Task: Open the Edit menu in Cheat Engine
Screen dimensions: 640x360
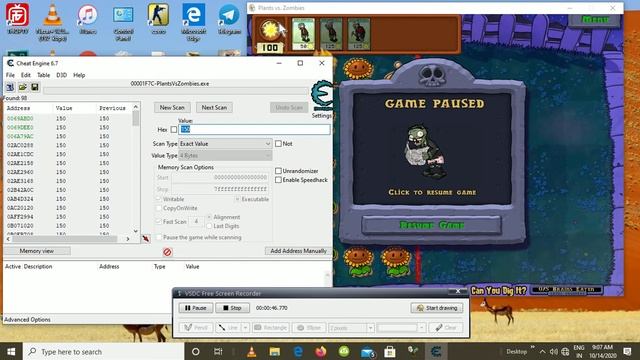Action: point(26,75)
